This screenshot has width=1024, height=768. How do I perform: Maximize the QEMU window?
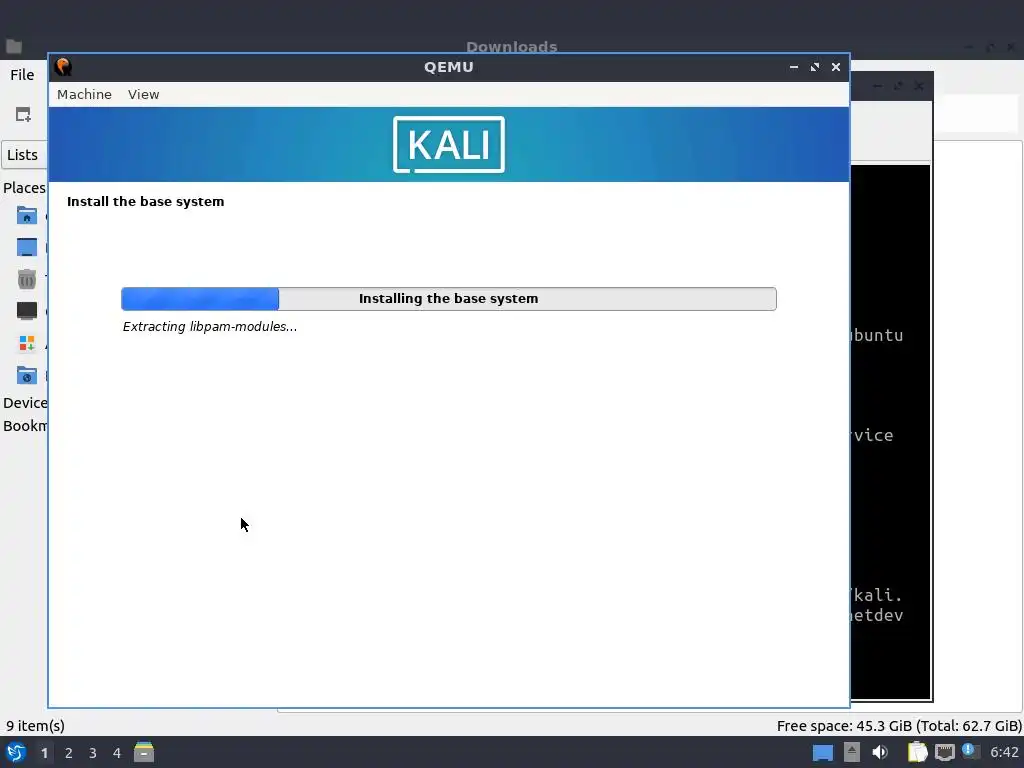pos(815,67)
